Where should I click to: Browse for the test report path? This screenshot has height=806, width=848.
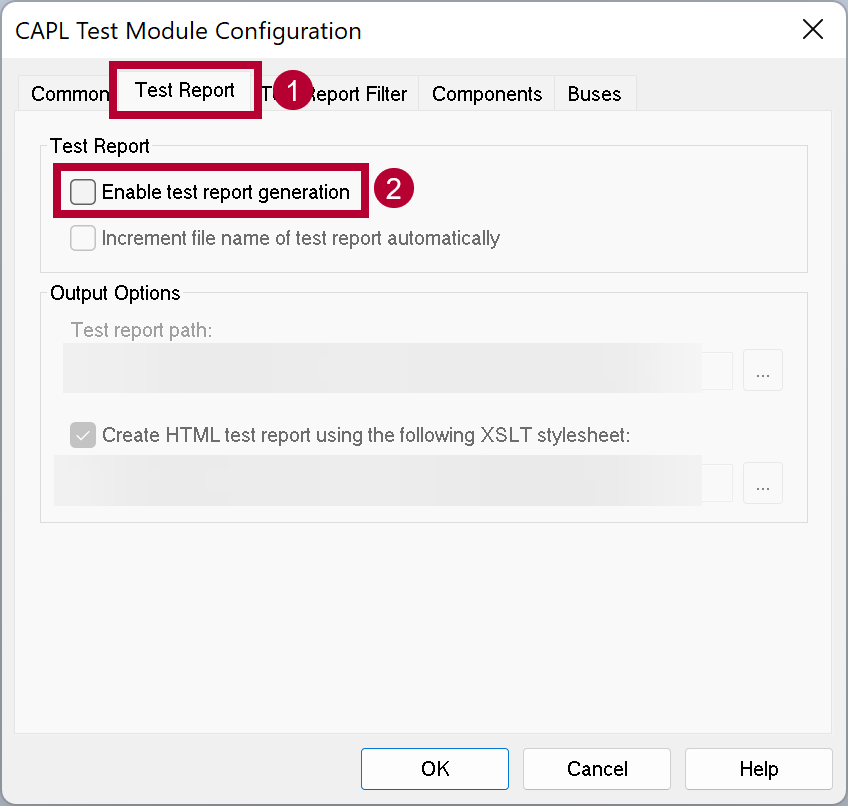coord(763,371)
